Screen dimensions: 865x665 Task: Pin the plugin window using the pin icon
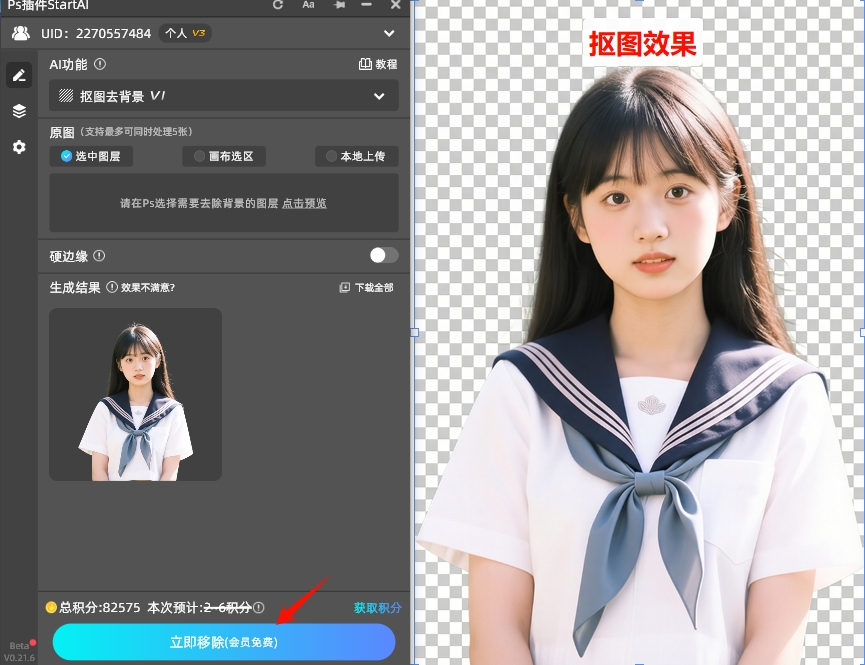(339, 6)
